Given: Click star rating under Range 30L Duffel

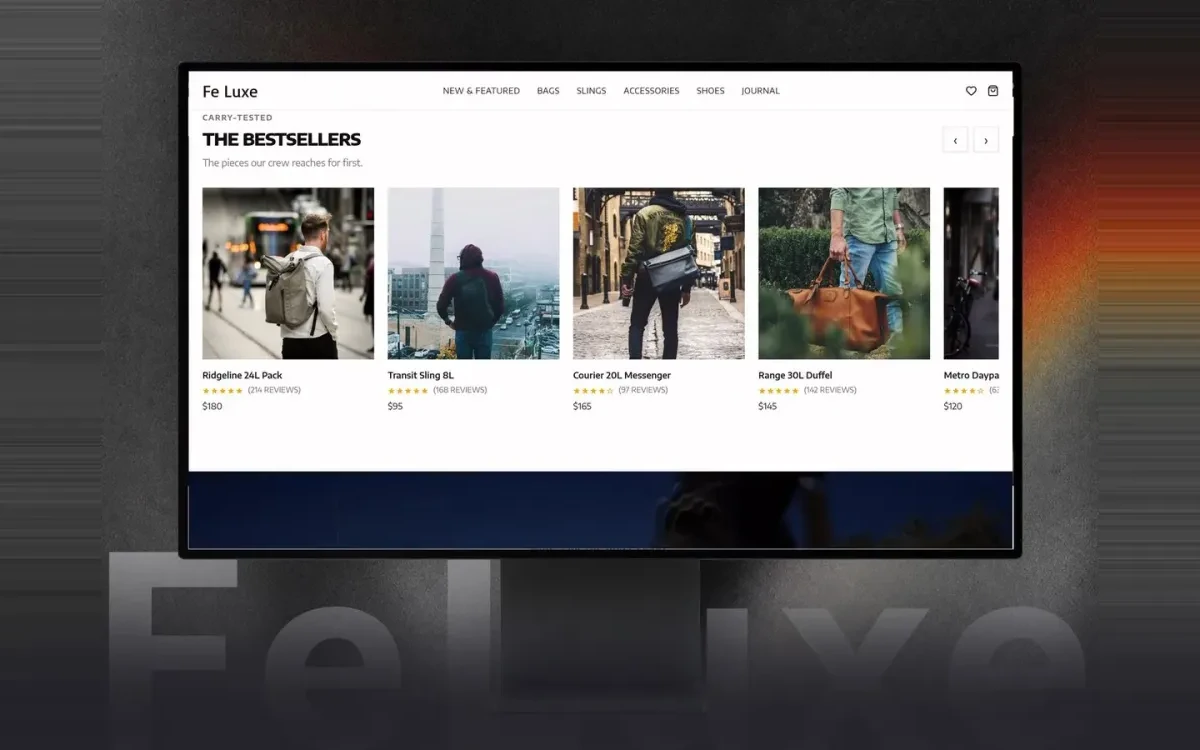Looking at the screenshot, I should click(x=779, y=391).
